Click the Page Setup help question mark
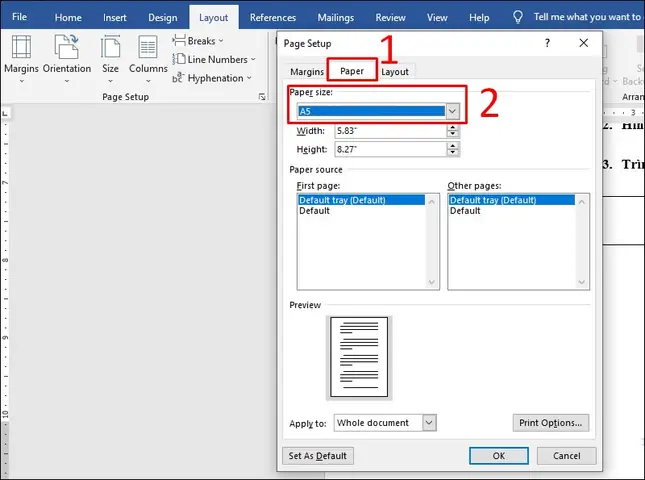 click(x=547, y=43)
